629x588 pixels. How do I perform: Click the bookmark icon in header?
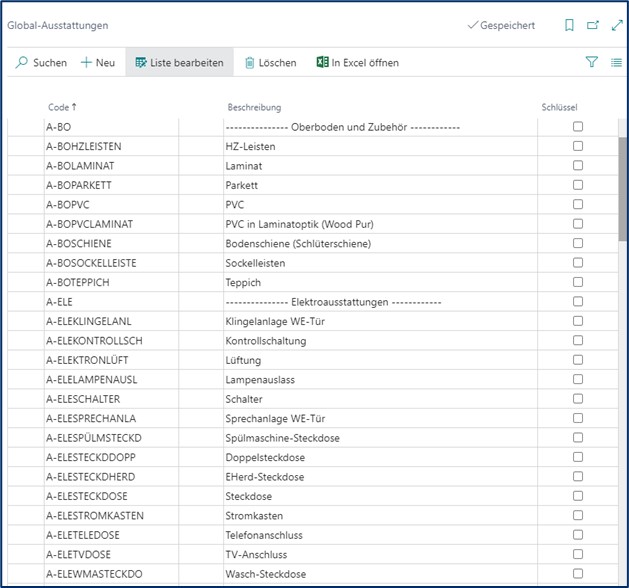click(x=569, y=25)
